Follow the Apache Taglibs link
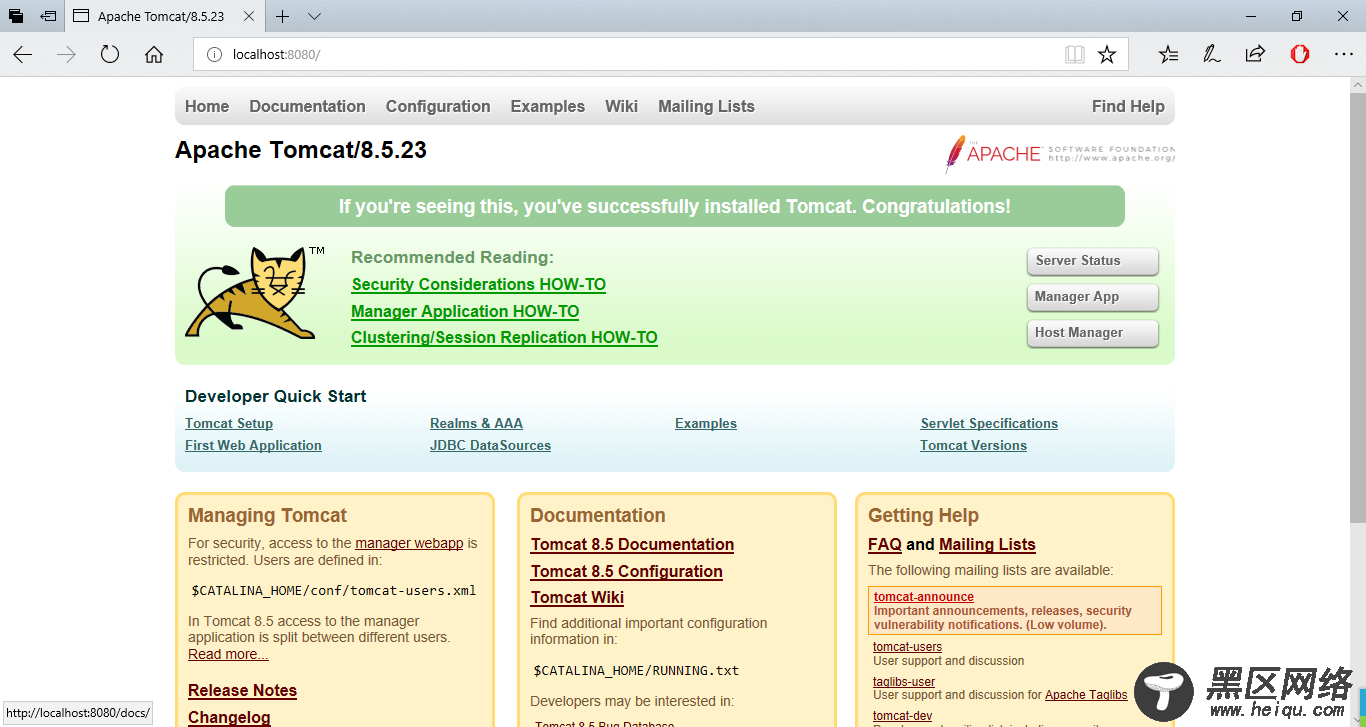The image size is (1366, 727). point(1086,695)
